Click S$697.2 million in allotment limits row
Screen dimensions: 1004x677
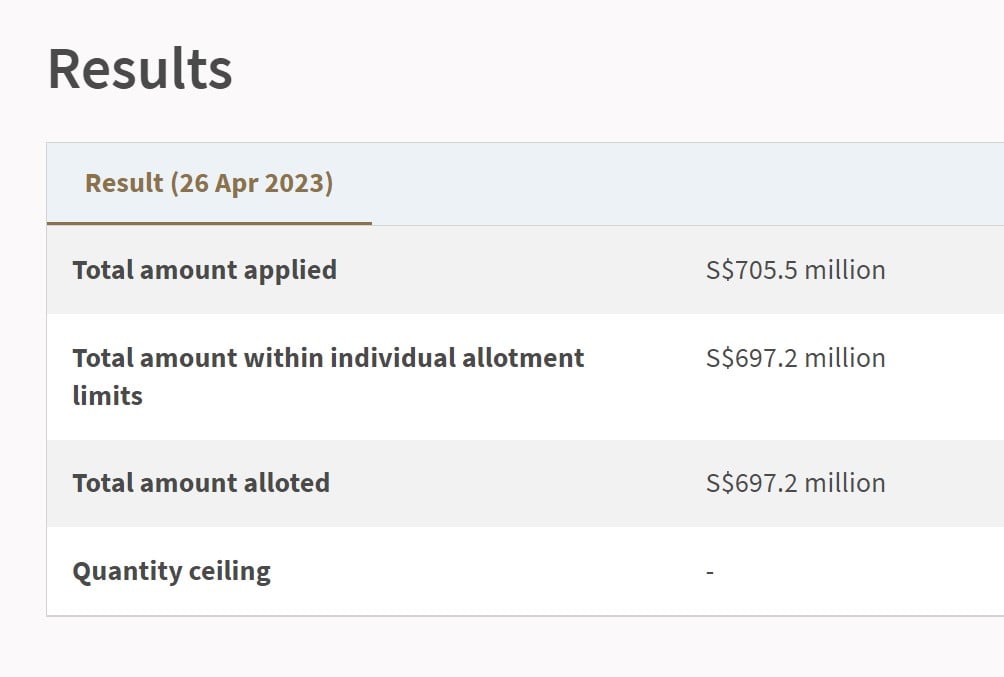pyautogui.click(x=795, y=358)
